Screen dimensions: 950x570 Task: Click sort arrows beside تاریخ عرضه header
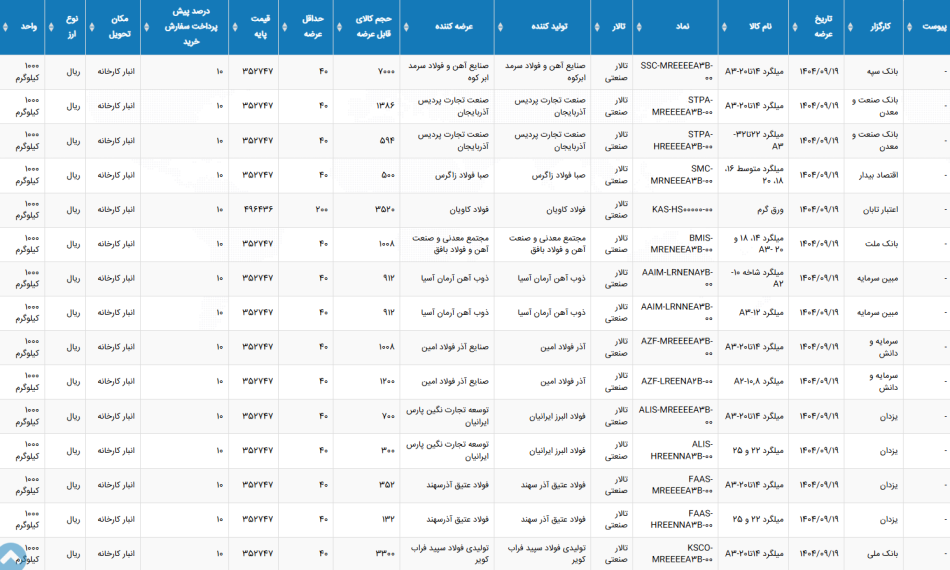pyautogui.click(x=795, y=27)
